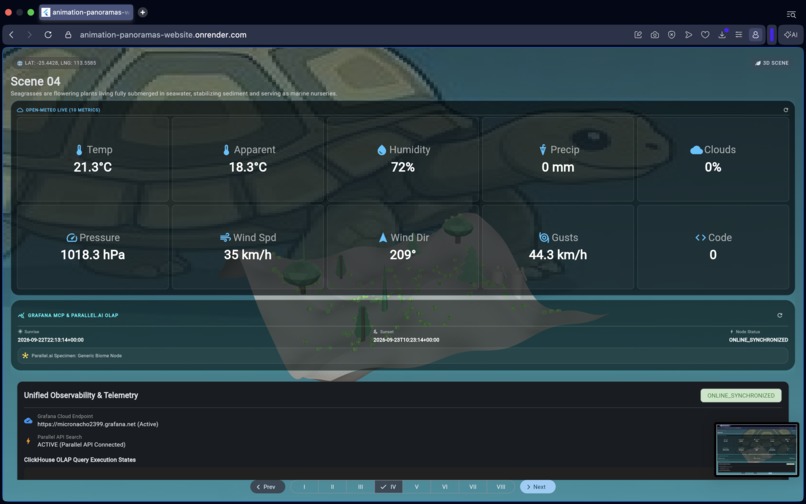
Task: Click the Gusts cyclone icon
Action: (544, 238)
